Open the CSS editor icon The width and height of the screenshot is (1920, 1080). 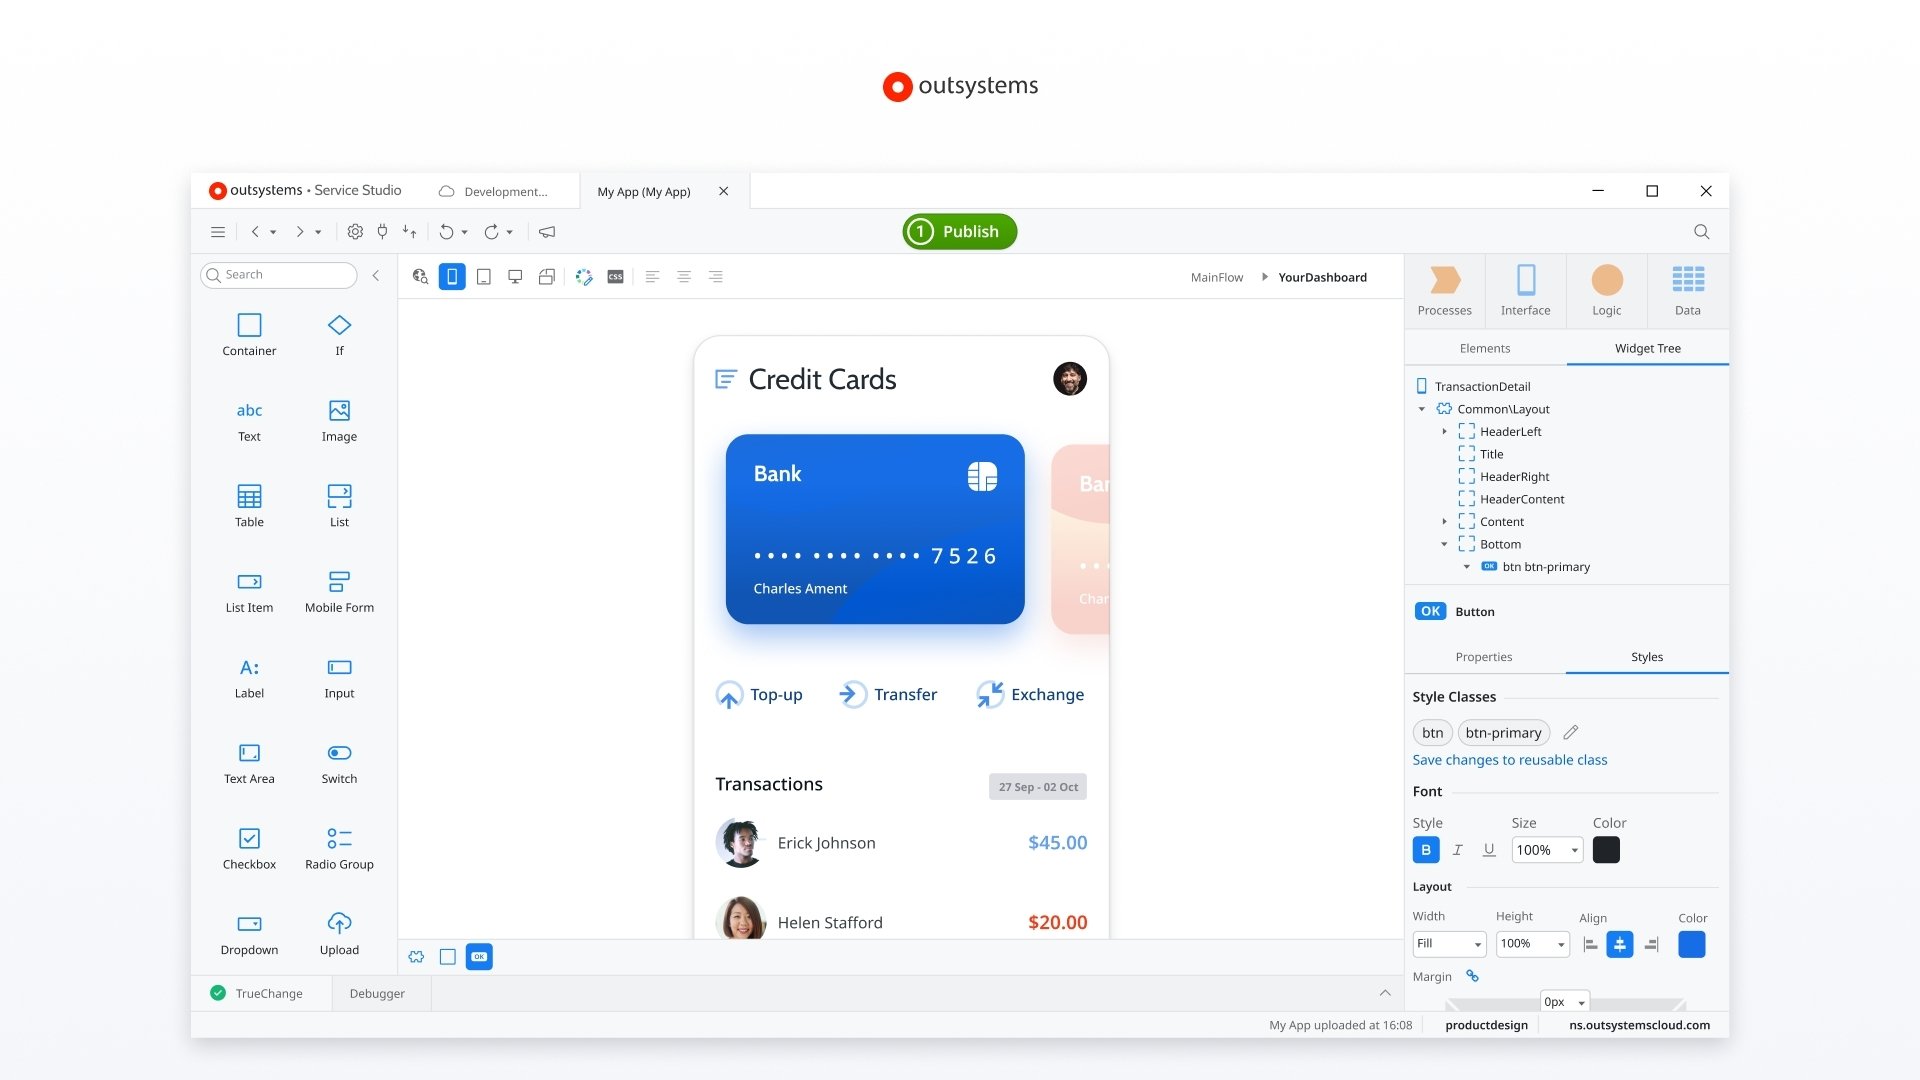[x=615, y=277]
